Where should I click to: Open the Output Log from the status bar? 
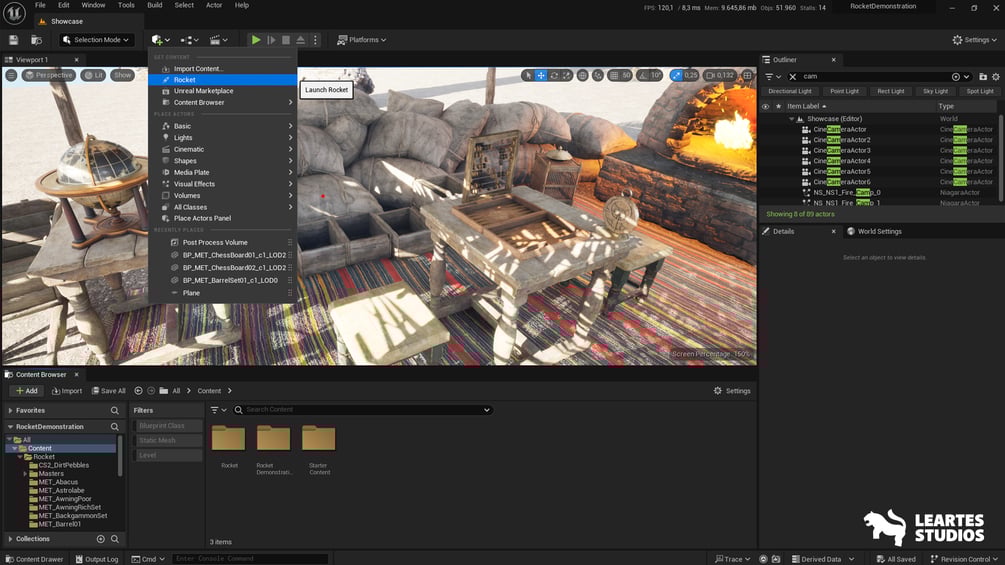coord(97,559)
